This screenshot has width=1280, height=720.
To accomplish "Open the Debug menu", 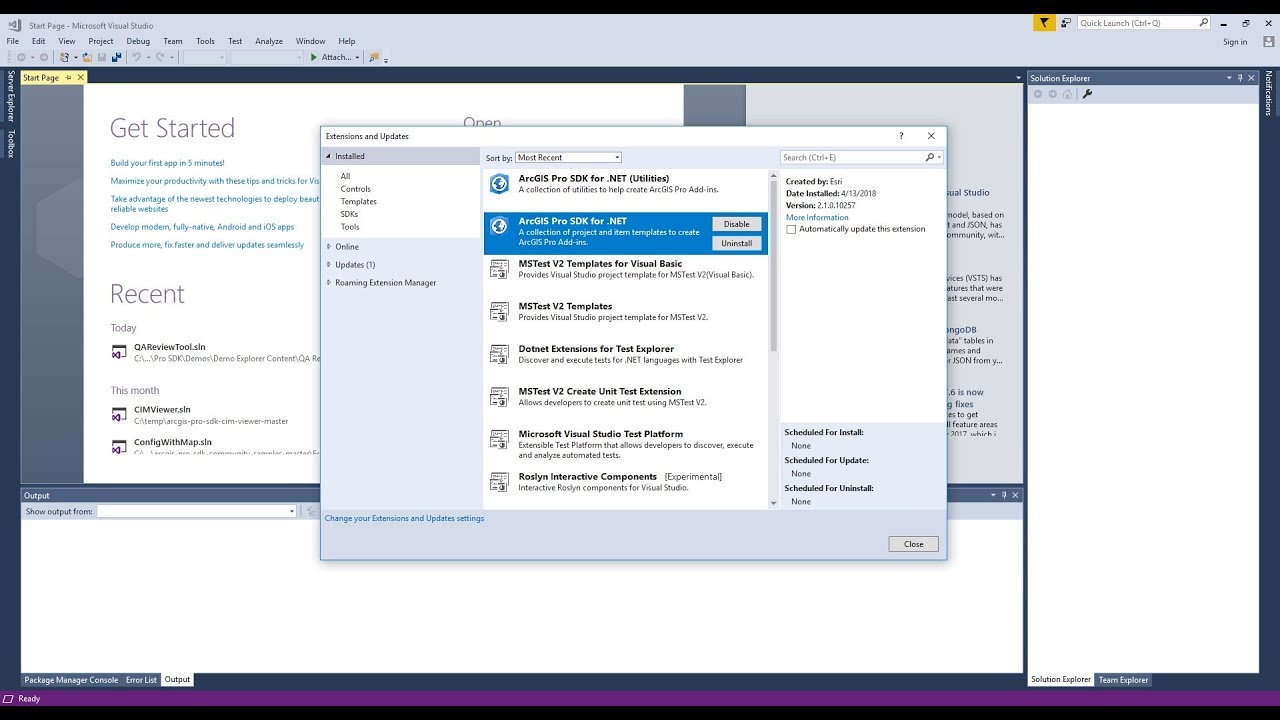I will tap(138, 41).
